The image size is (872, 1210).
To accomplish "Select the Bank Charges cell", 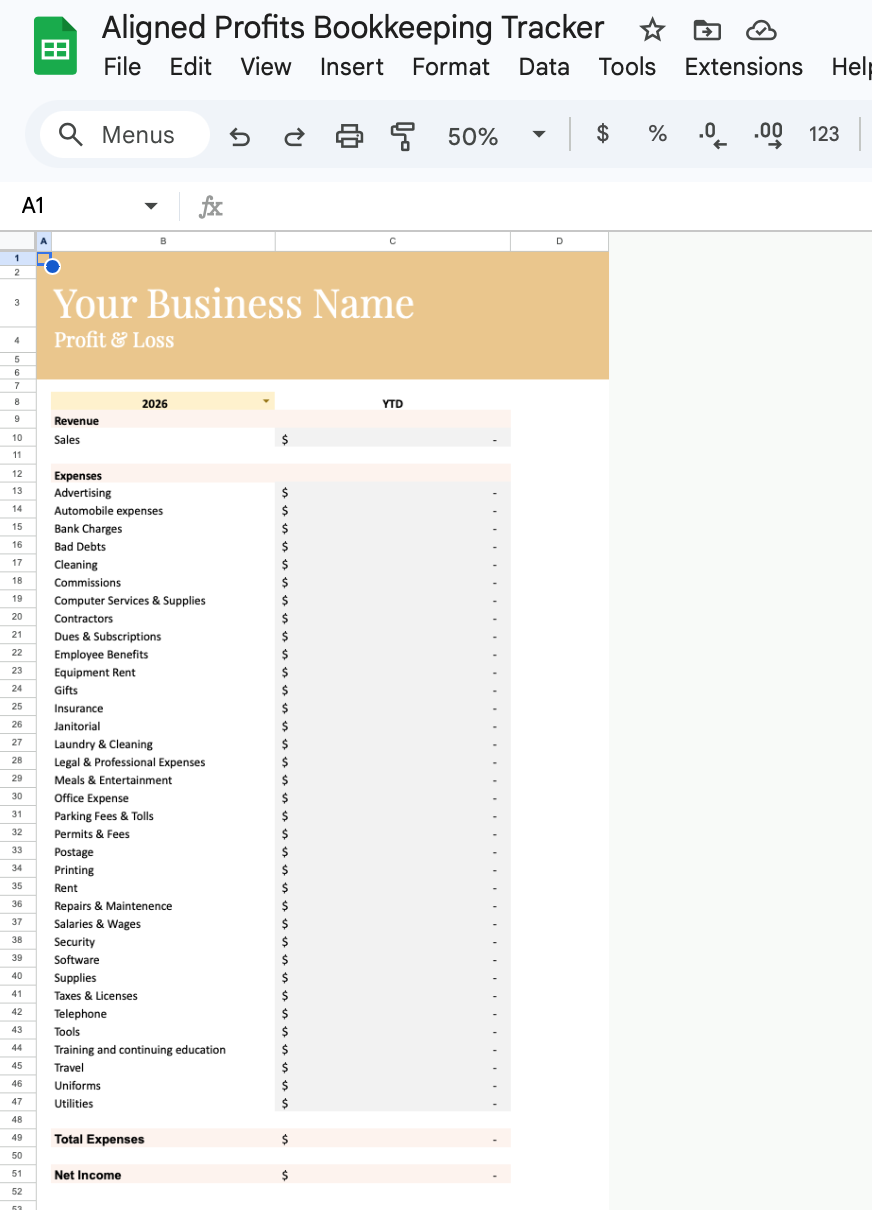I will point(163,529).
